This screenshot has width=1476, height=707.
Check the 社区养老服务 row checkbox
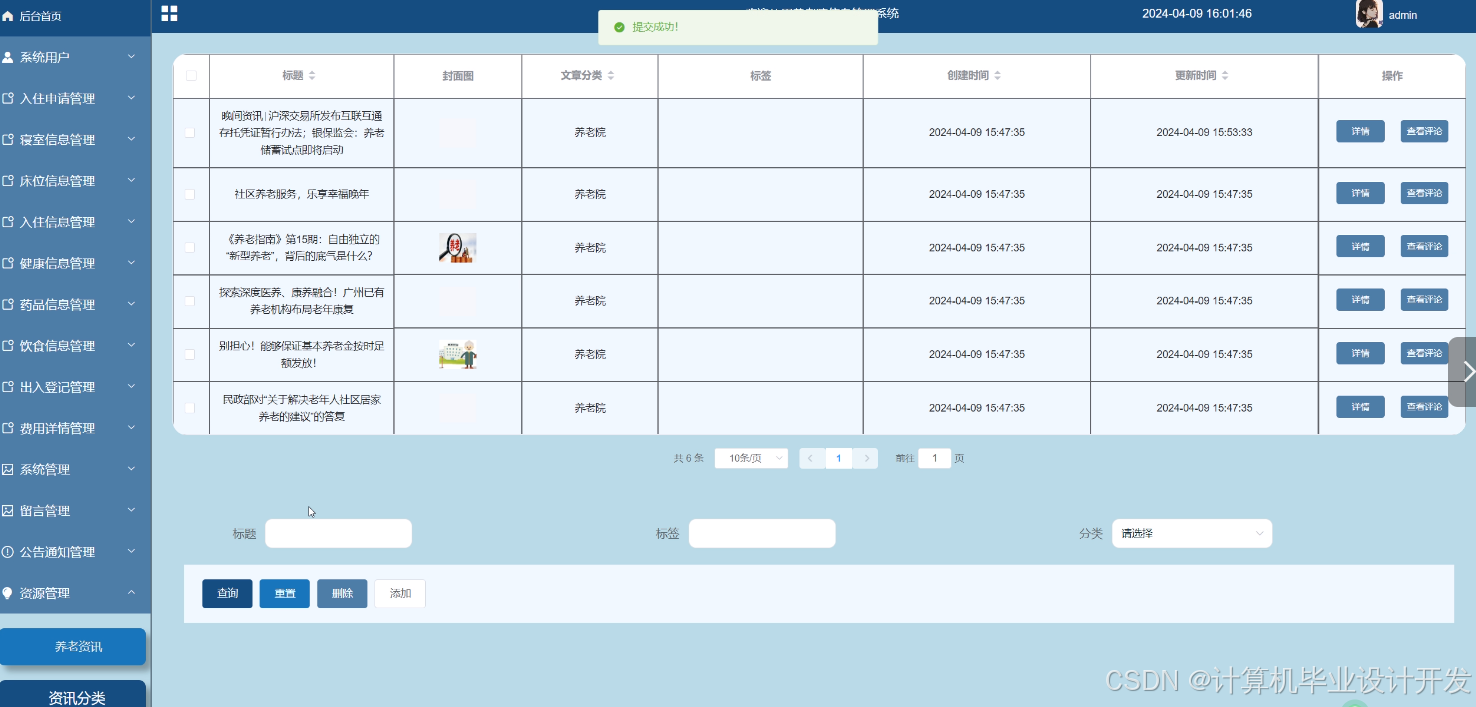(x=191, y=194)
